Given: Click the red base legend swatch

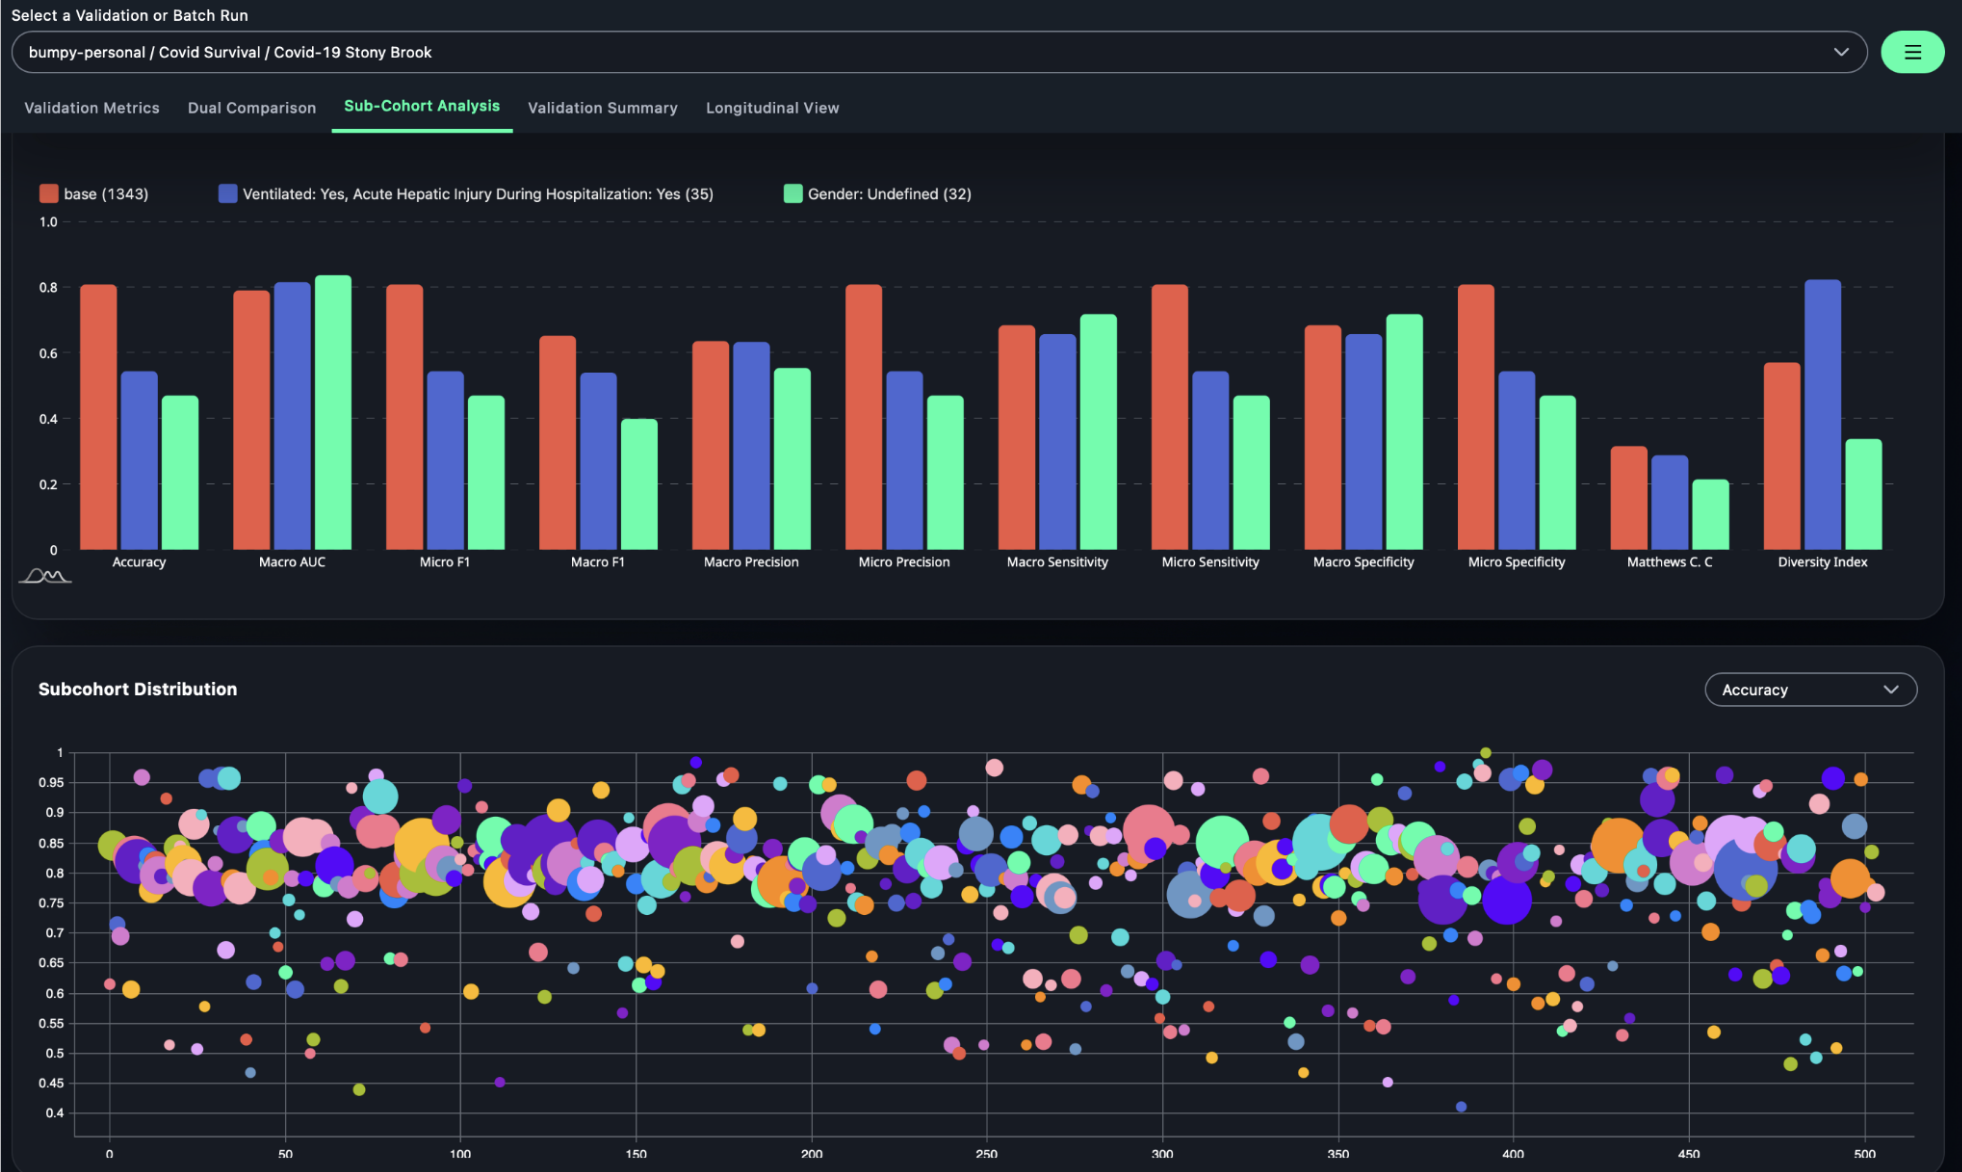Looking at the screenshot, I should coord(48,194).
